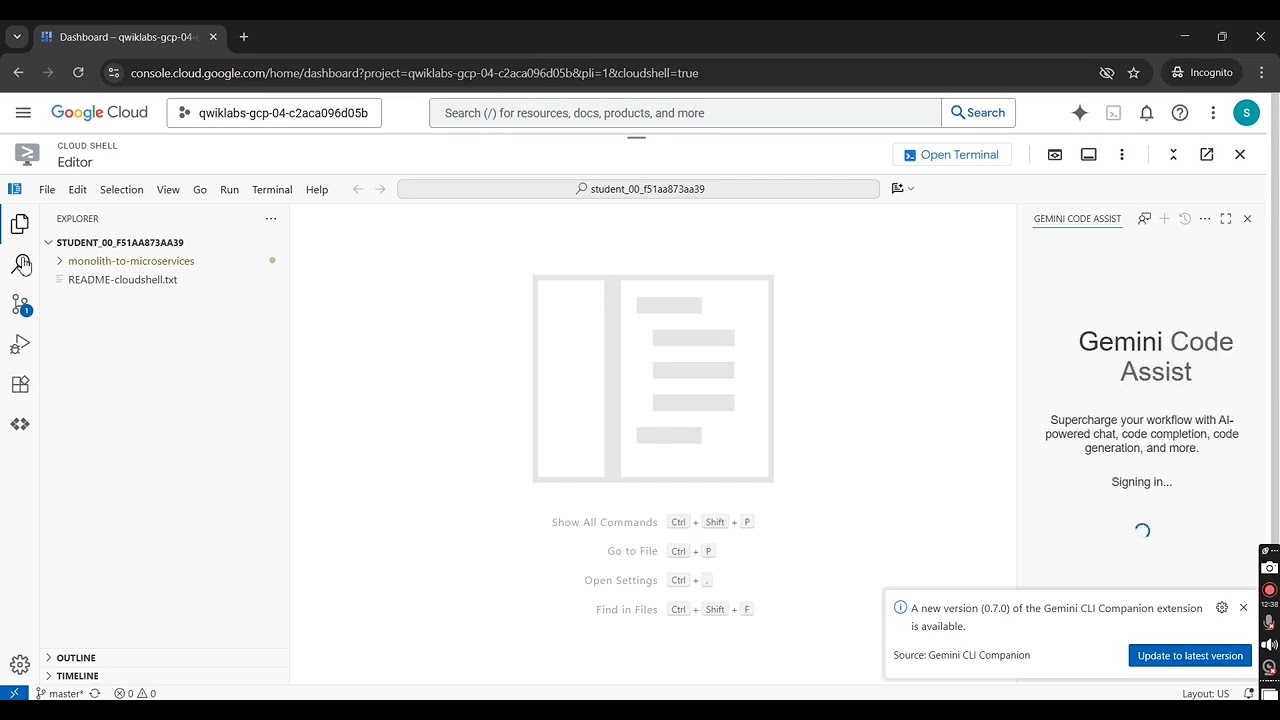Collapse the Cloud Shell panel

click(1173, 155)
